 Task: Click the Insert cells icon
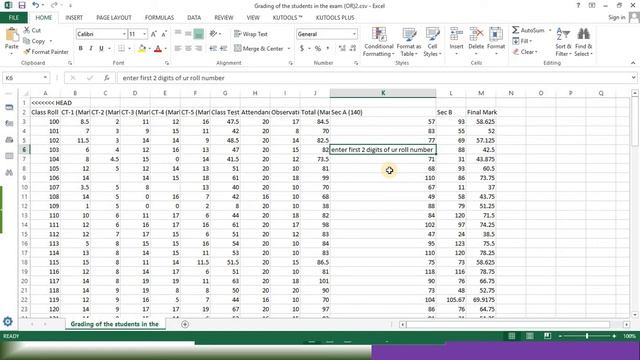click(x=456, y=35)
